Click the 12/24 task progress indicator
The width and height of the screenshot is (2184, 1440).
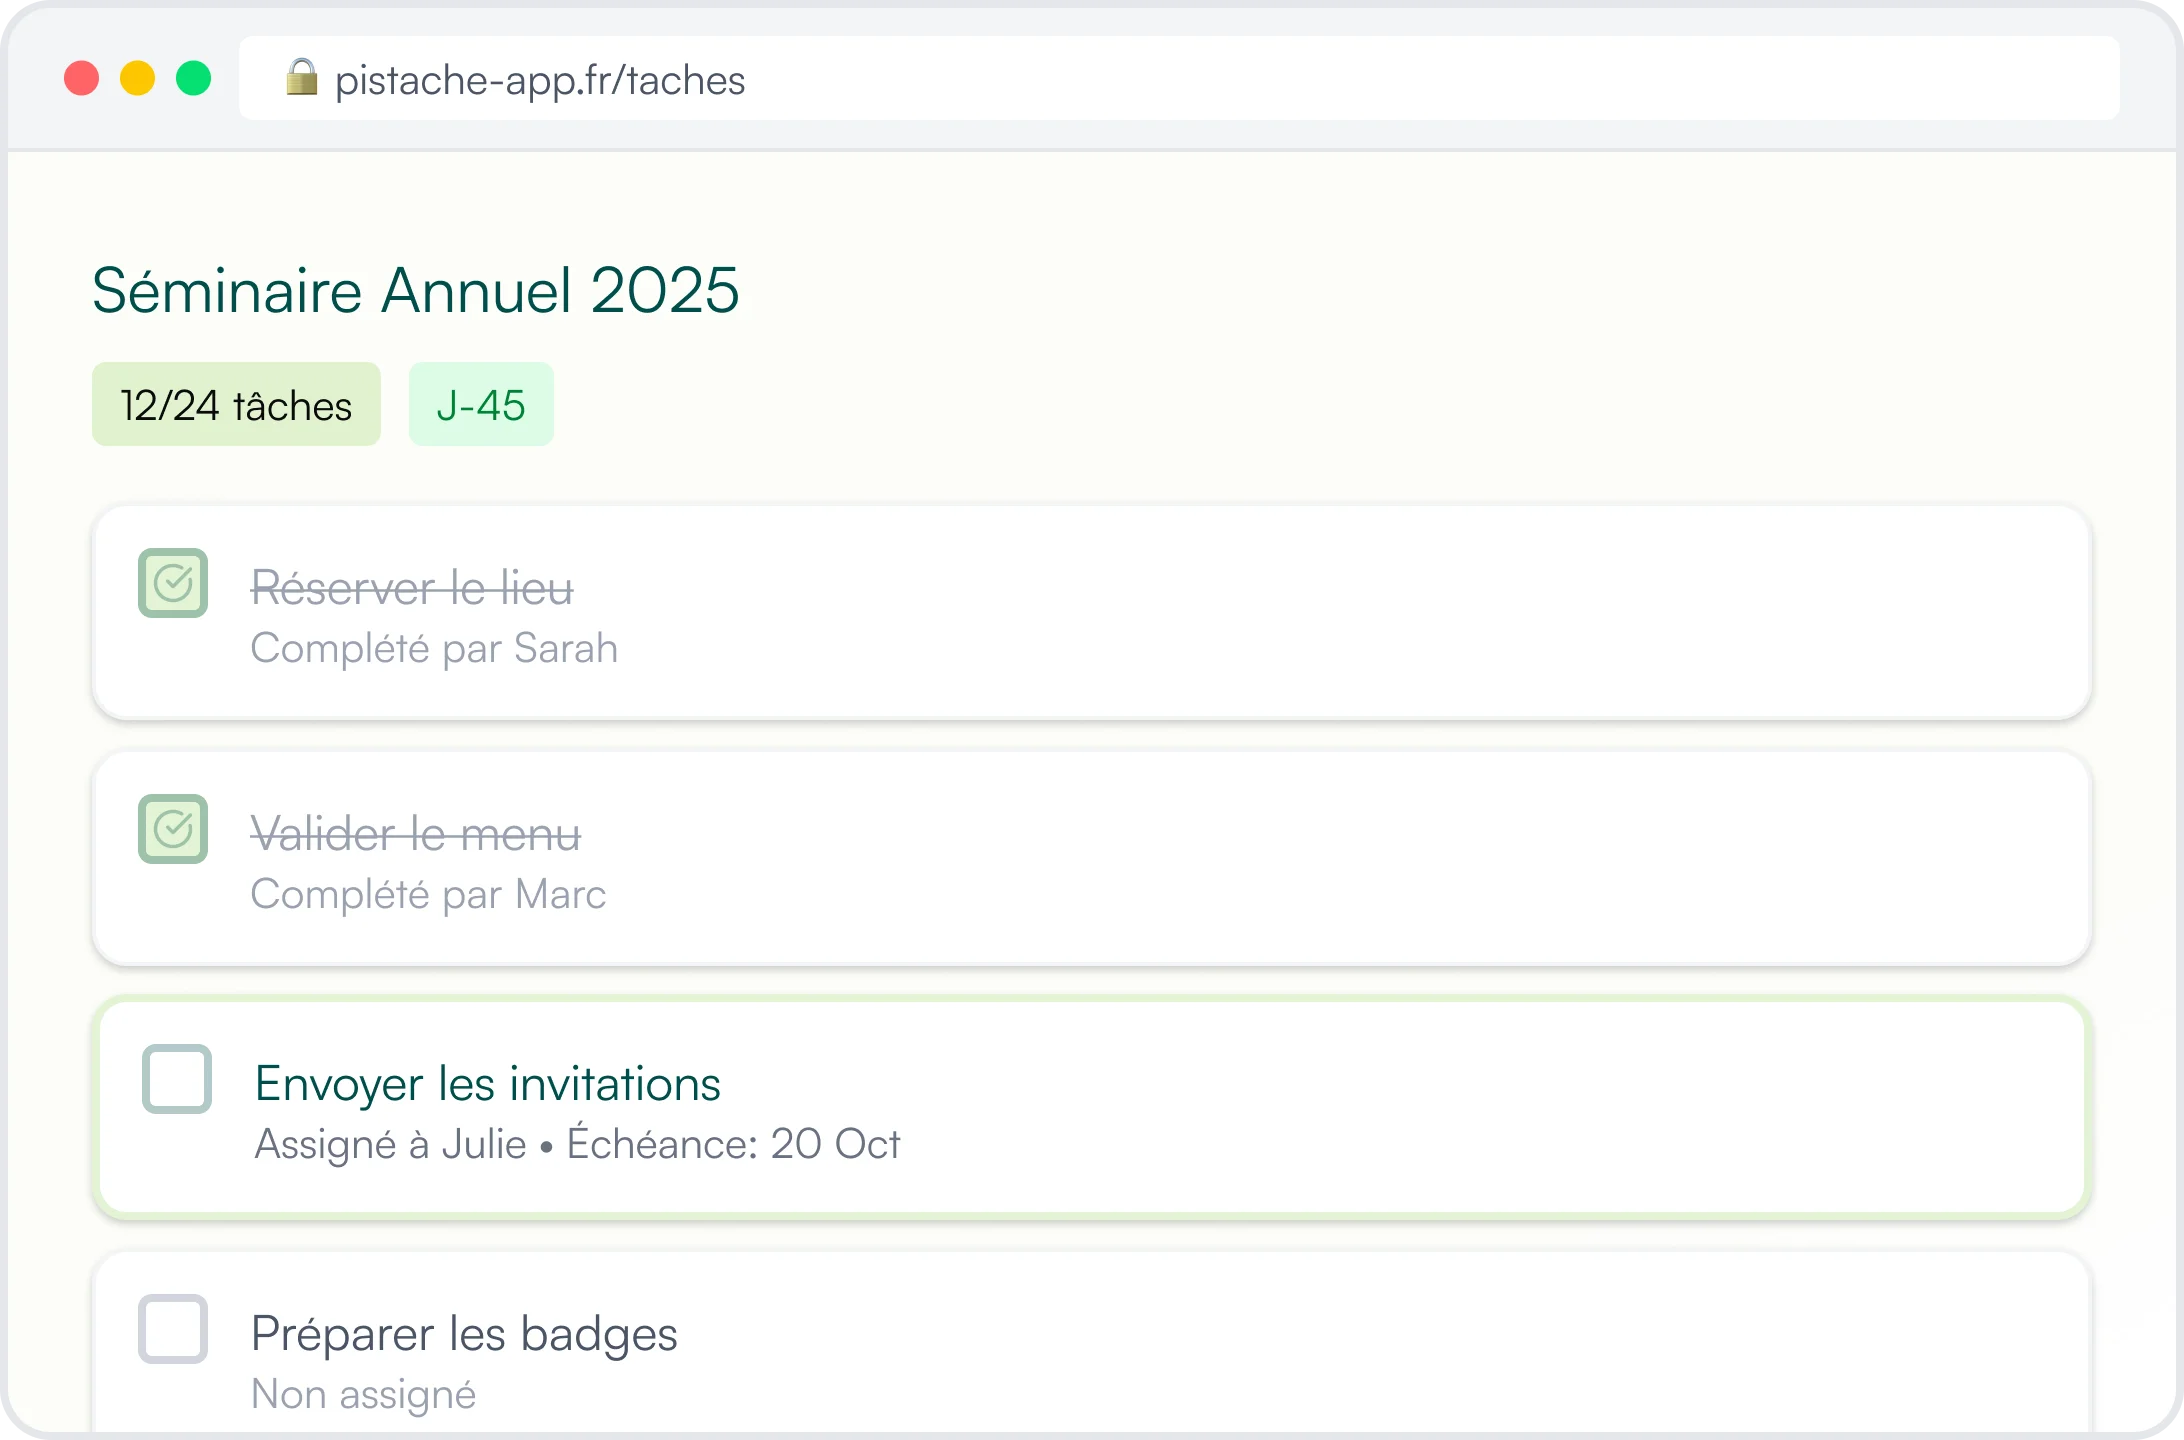click(x=236, y=404)
